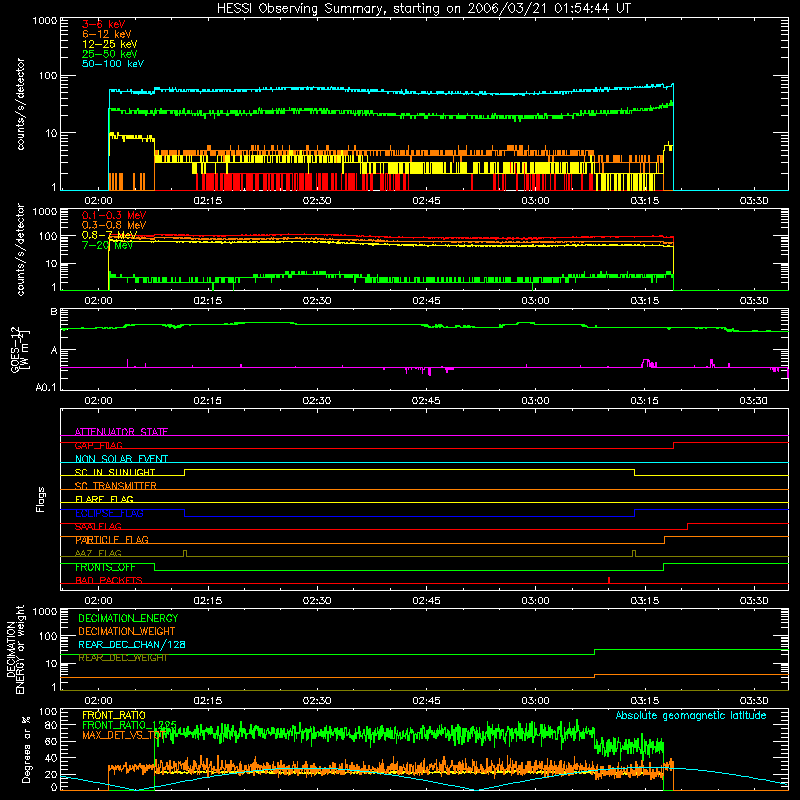Select the DECIMATION_ENERGY legend label
This screenshot has height=800, width=800.
[x=128, y=618]
